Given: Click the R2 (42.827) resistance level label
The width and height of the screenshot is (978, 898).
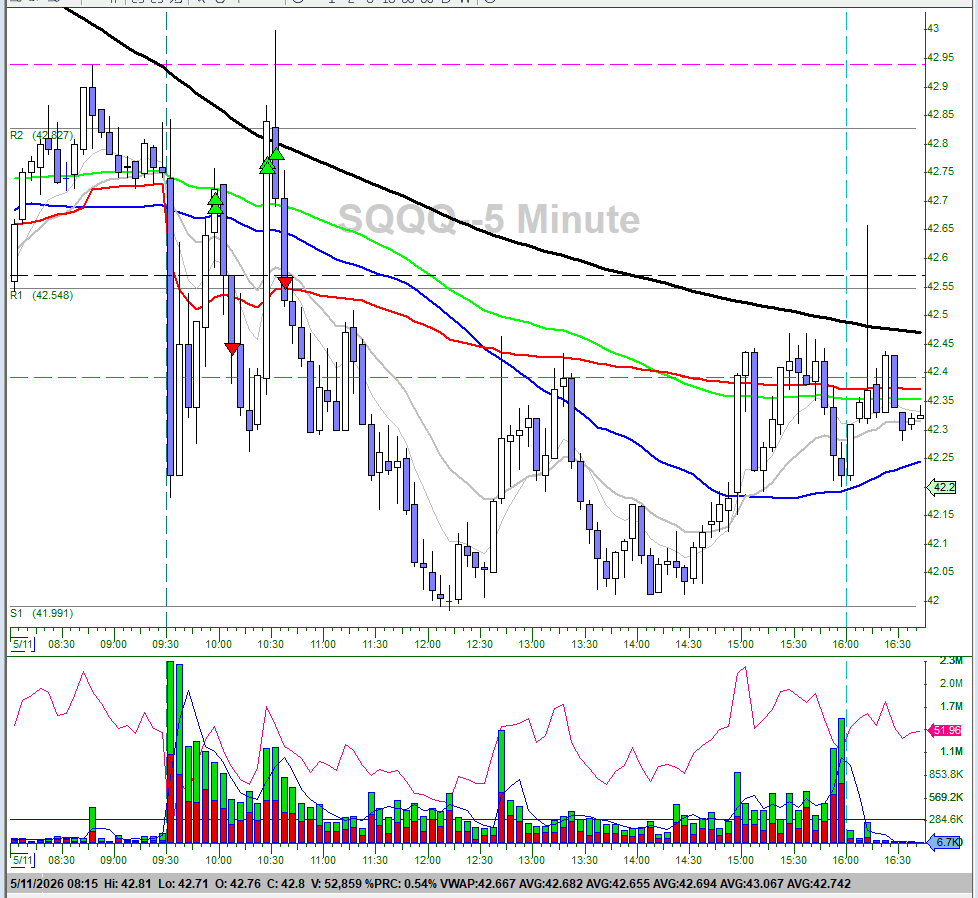Looking at the screenshot, I should pos(42,135).
